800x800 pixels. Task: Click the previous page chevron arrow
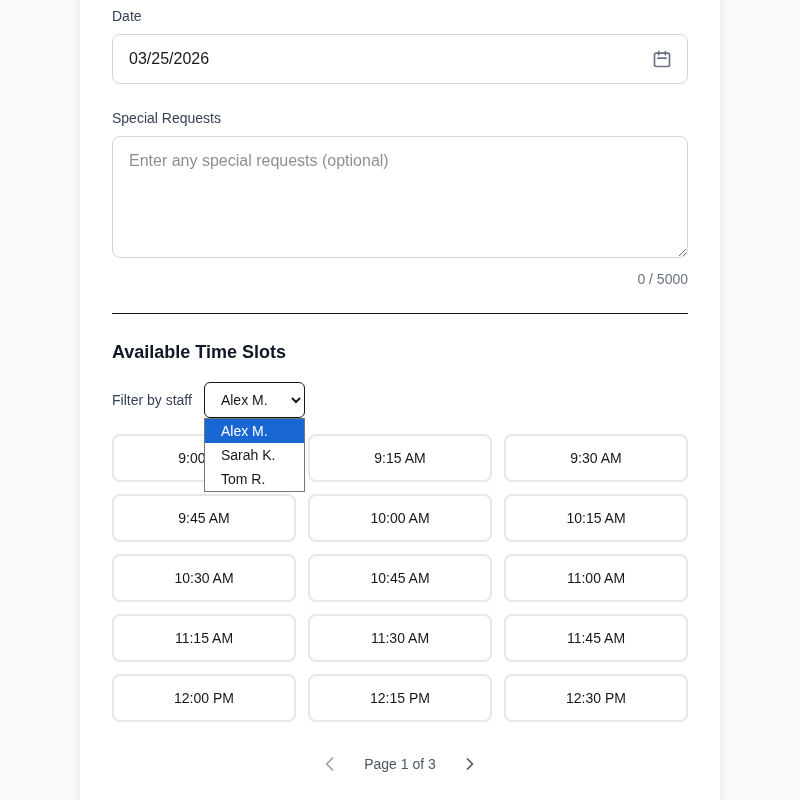pyautogui.click(x=330, y=764)
